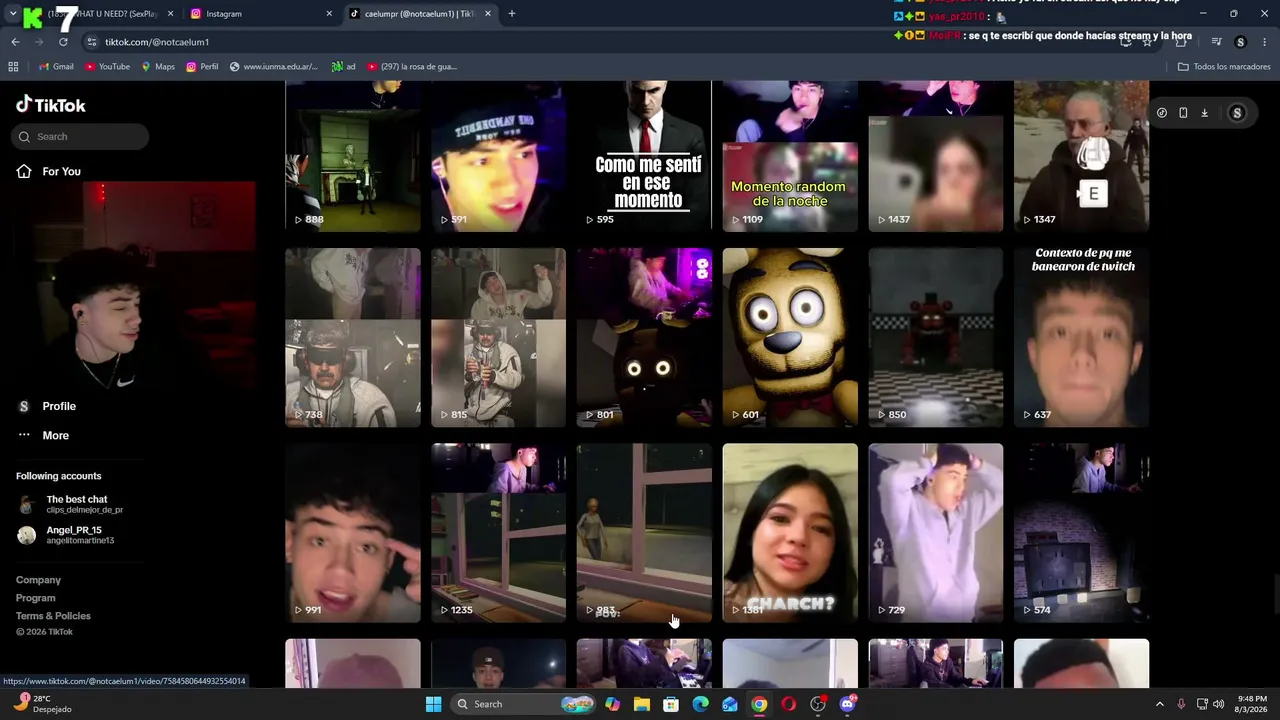Open the Maps bookmark
1280x720 pixels.
[x=158, y=67]
